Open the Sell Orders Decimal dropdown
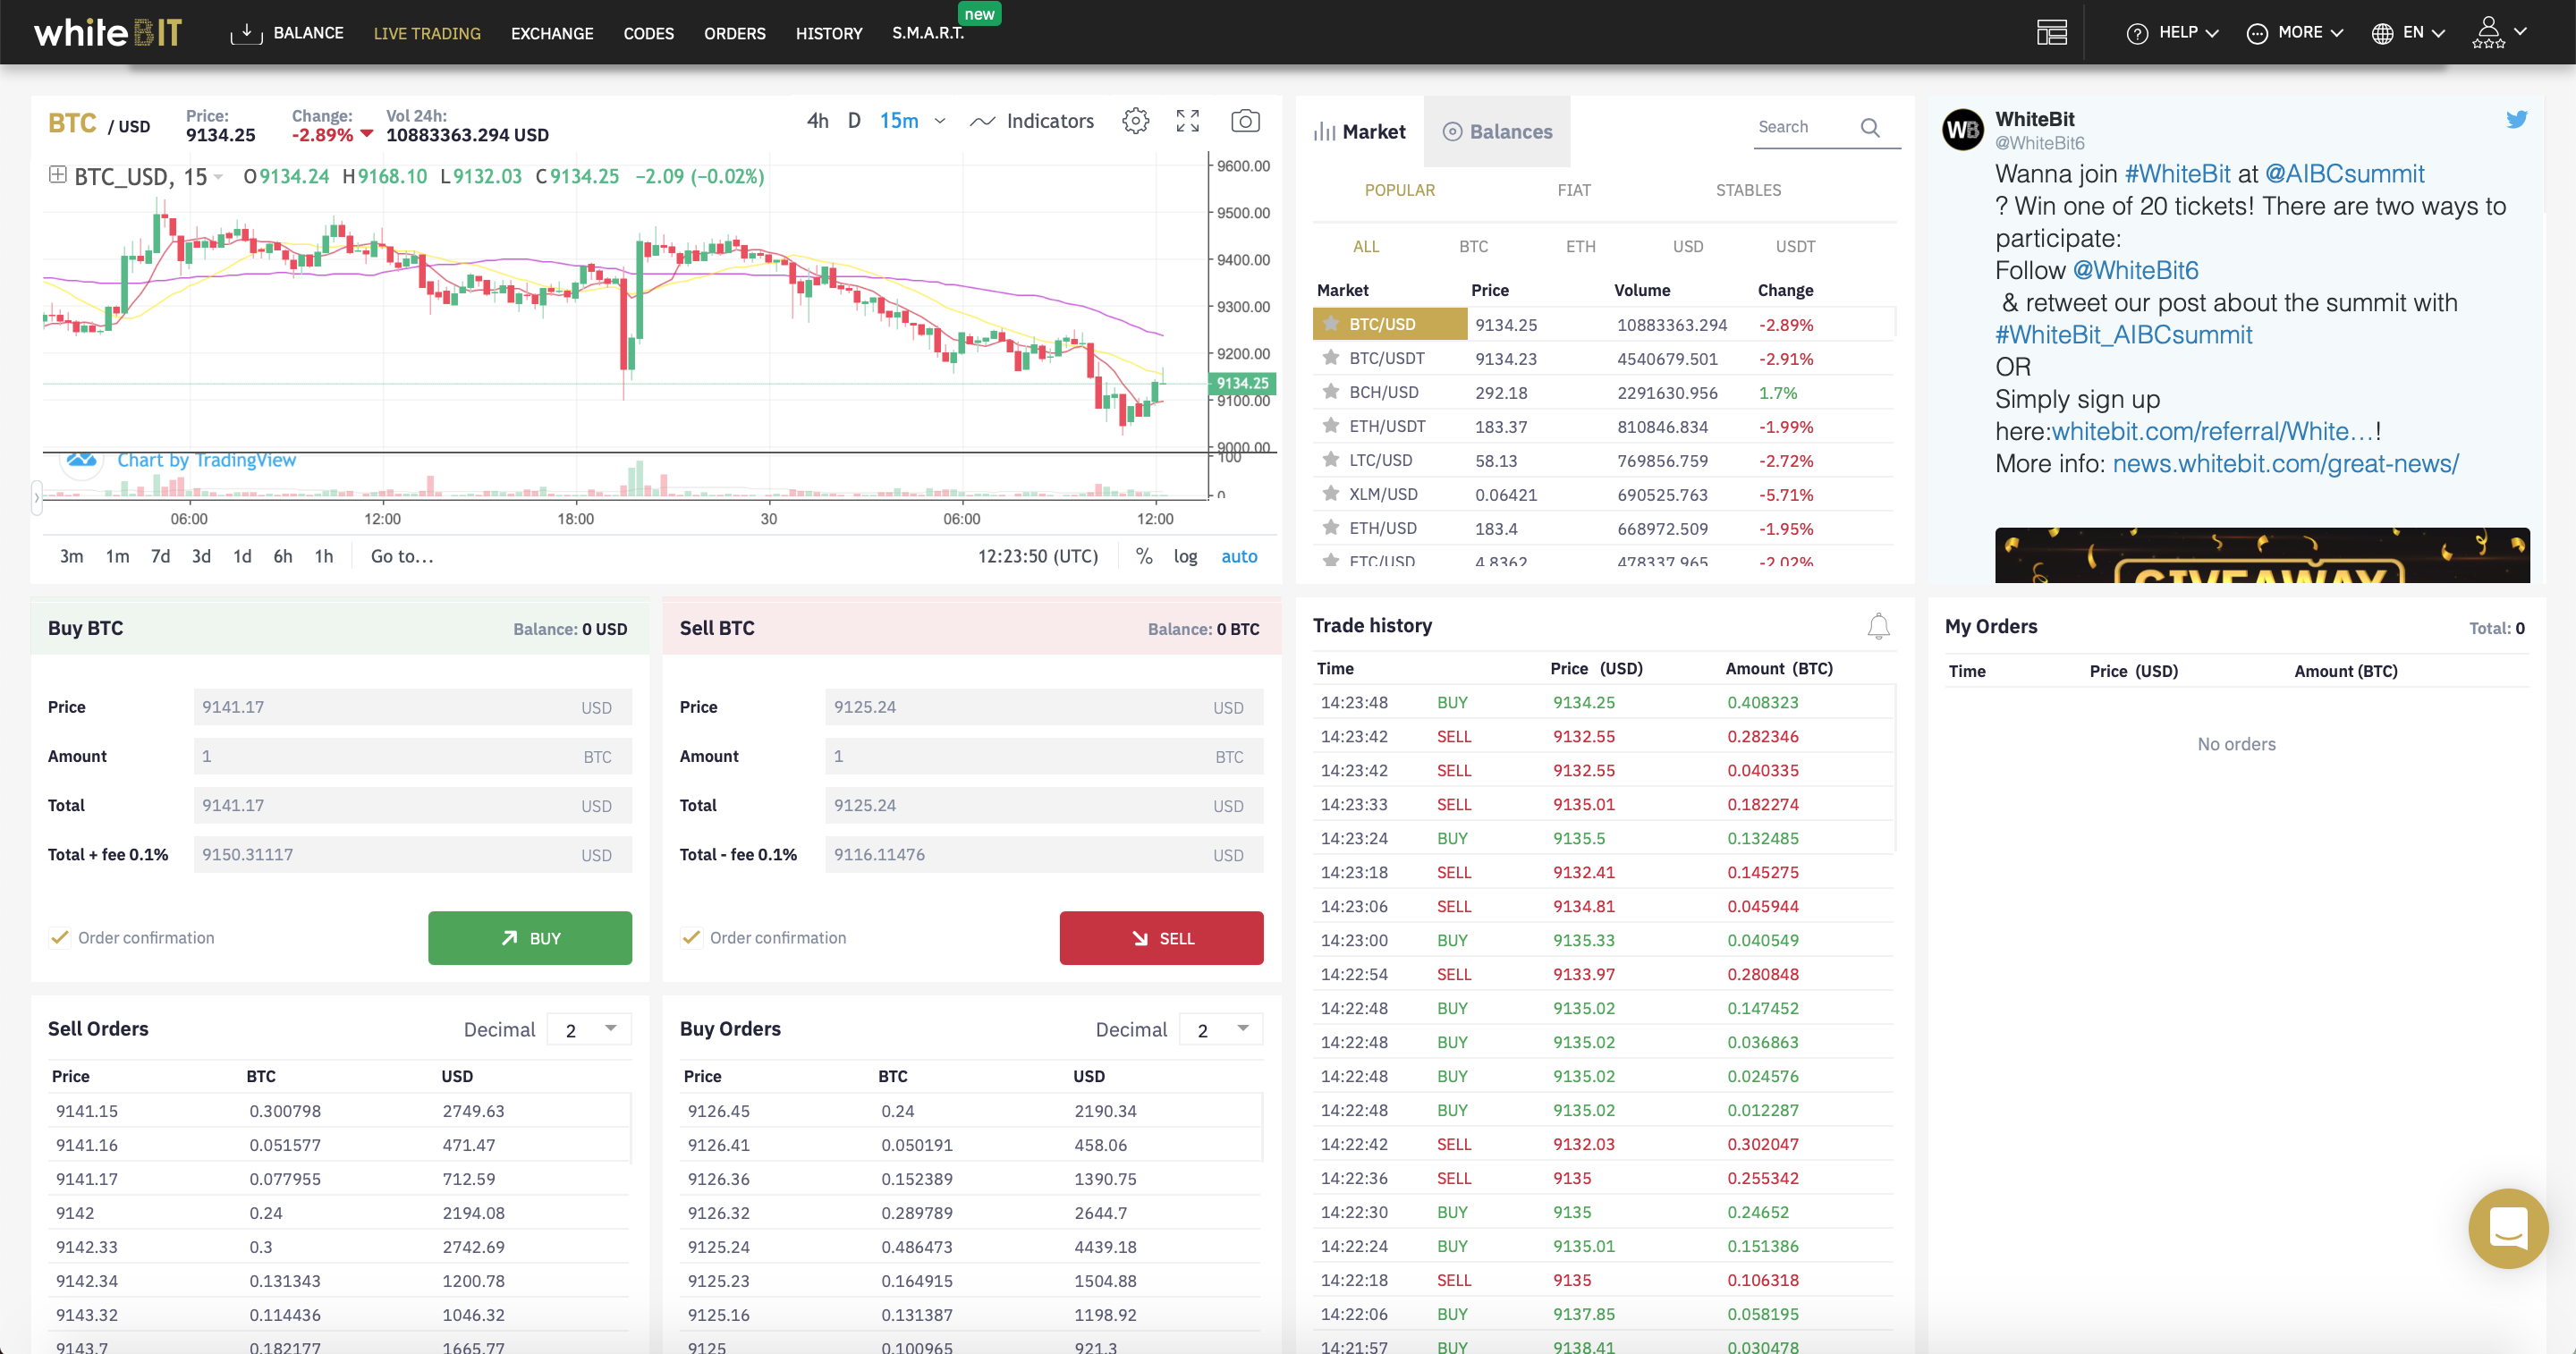 (x=588, y=1028)
